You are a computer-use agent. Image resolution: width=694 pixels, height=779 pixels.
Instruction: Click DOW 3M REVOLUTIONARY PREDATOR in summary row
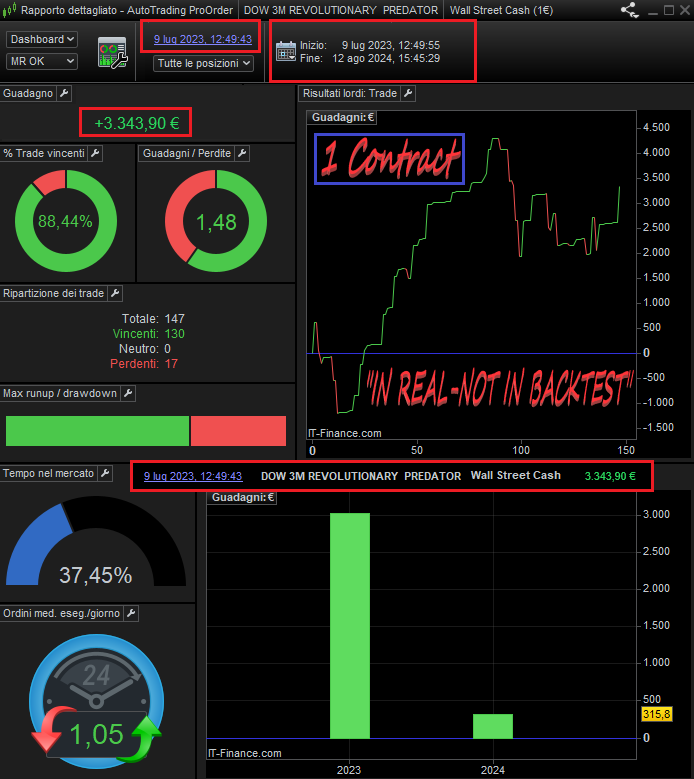[x=361, y=476]
